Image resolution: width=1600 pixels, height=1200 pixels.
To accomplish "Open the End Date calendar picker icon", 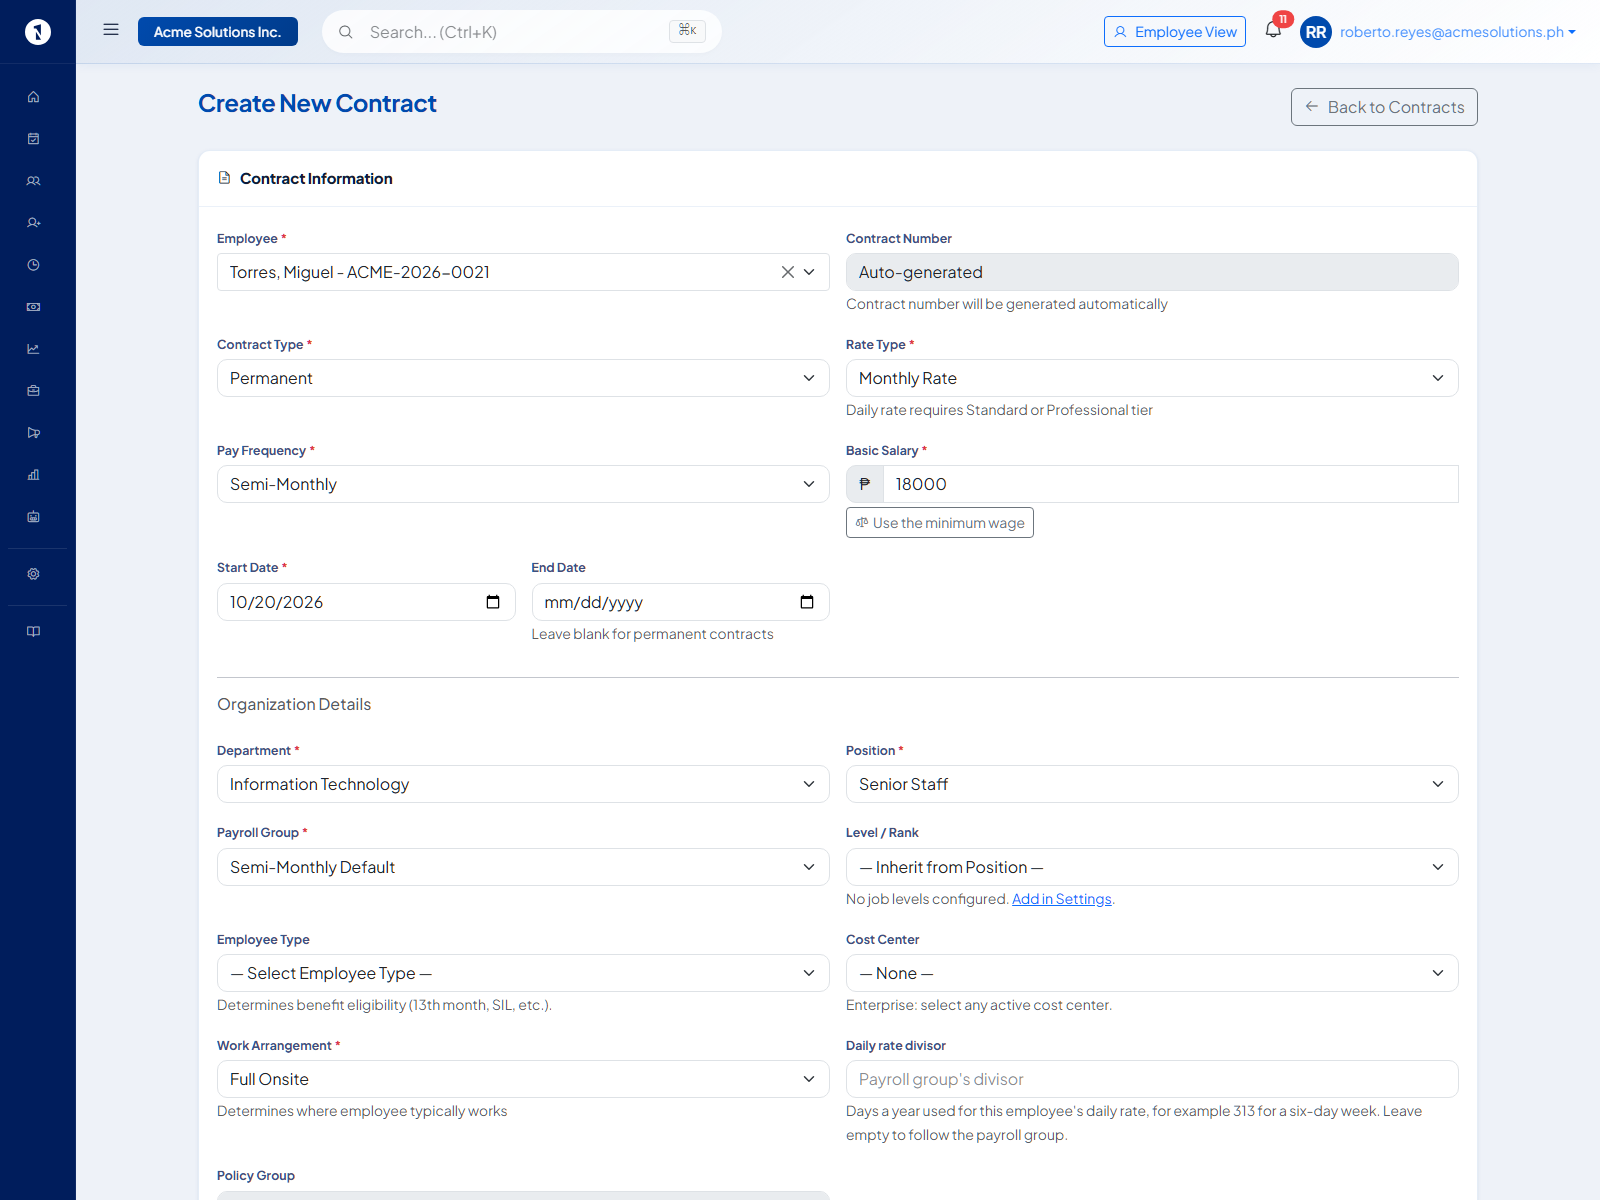I will tap(807, 602).
